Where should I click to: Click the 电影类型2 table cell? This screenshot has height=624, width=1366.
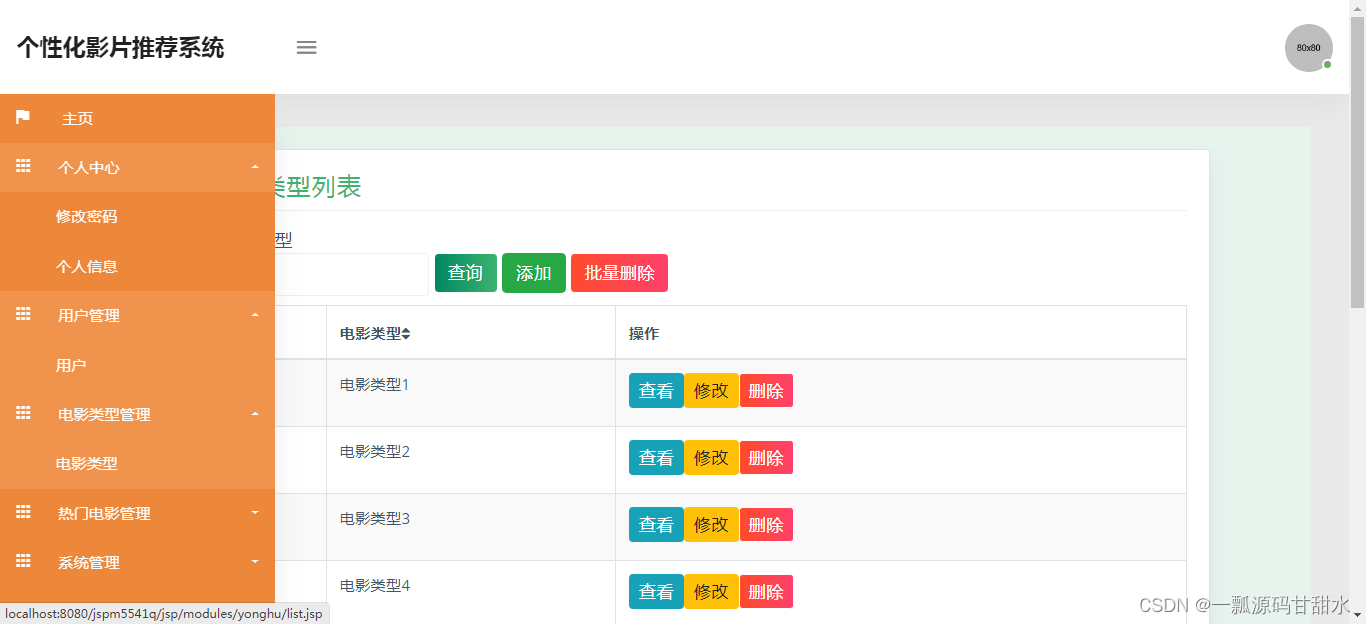click(471, 460)
